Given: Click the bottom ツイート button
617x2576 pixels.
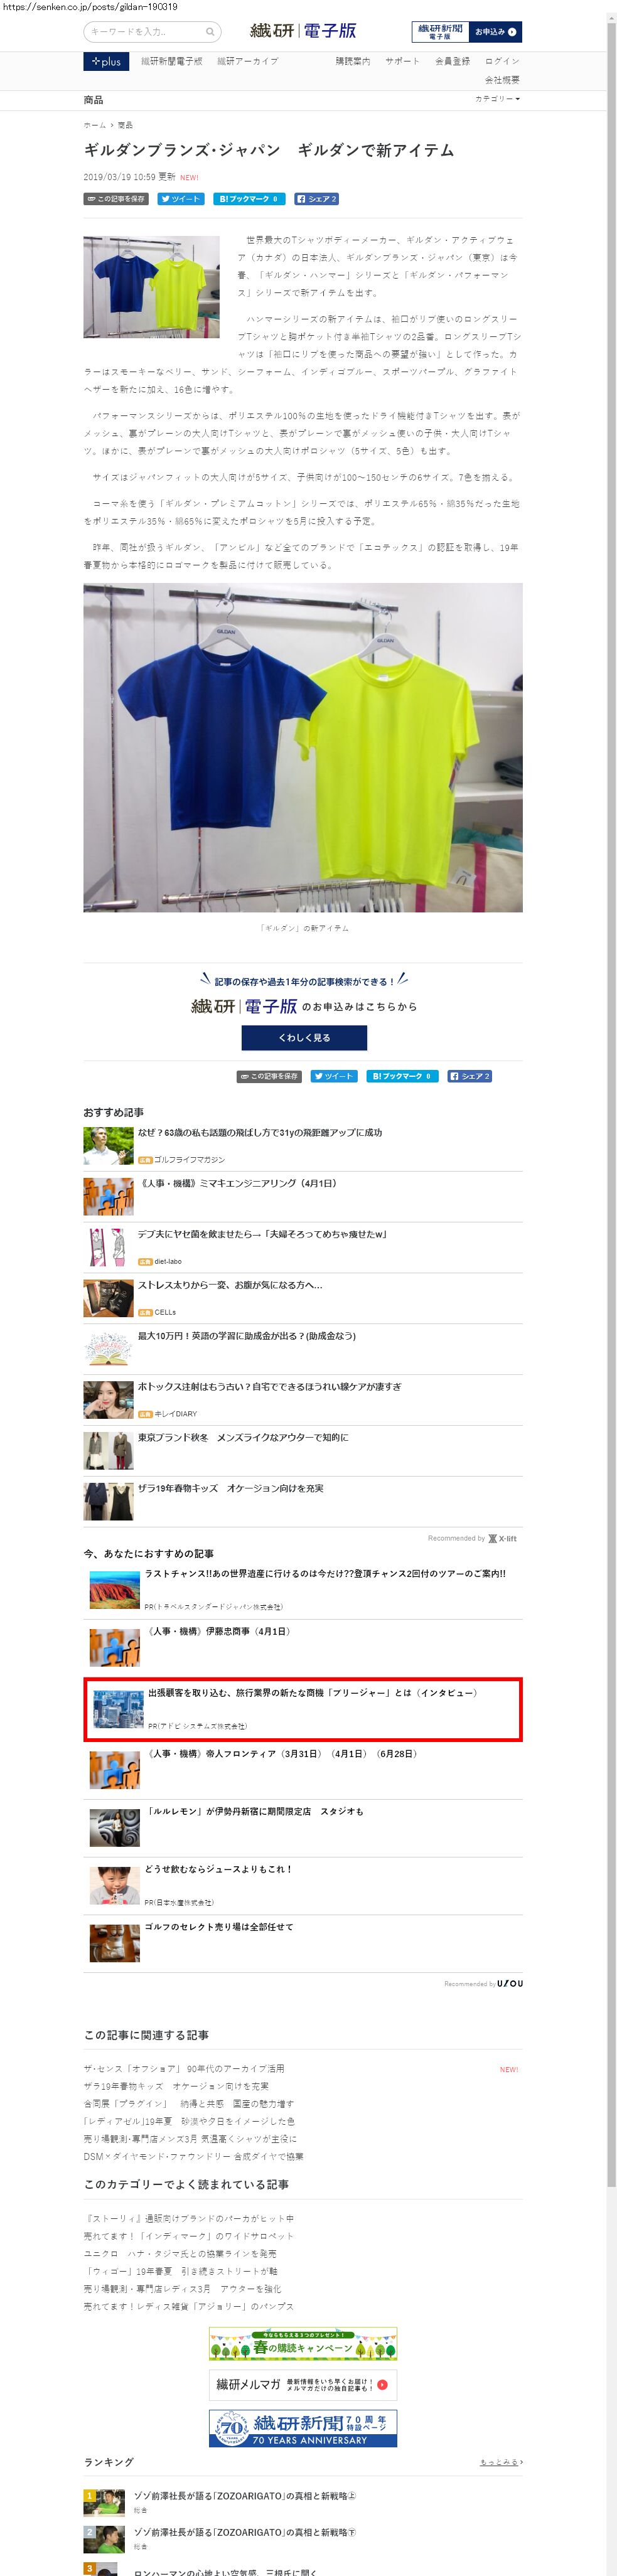Looking at the screenshot, I should coord(334,1076).
